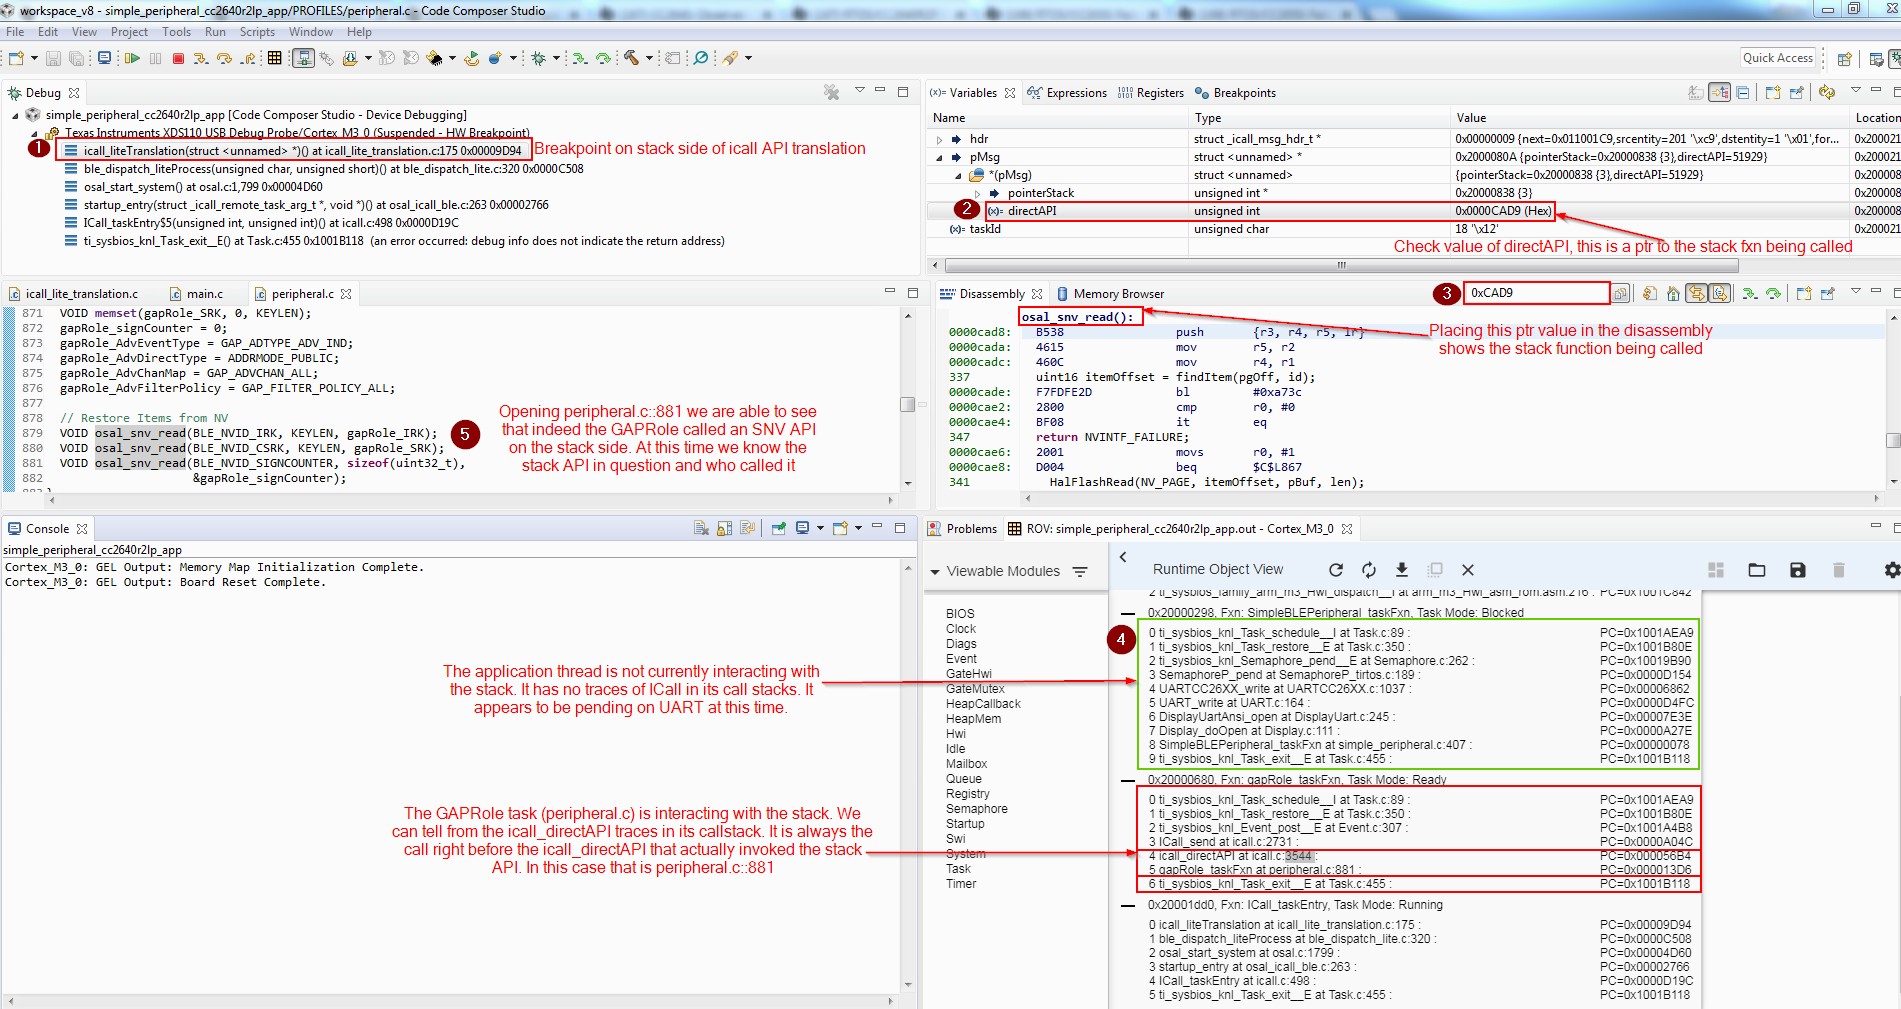
Task: Click Assembly Step Into green icon
Action: coord(579,59)
